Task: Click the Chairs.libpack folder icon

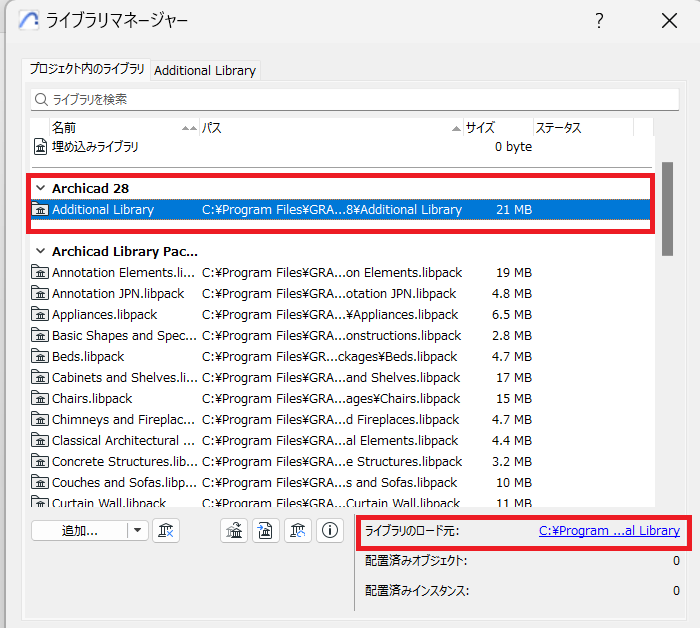Action: click(40, 398)
